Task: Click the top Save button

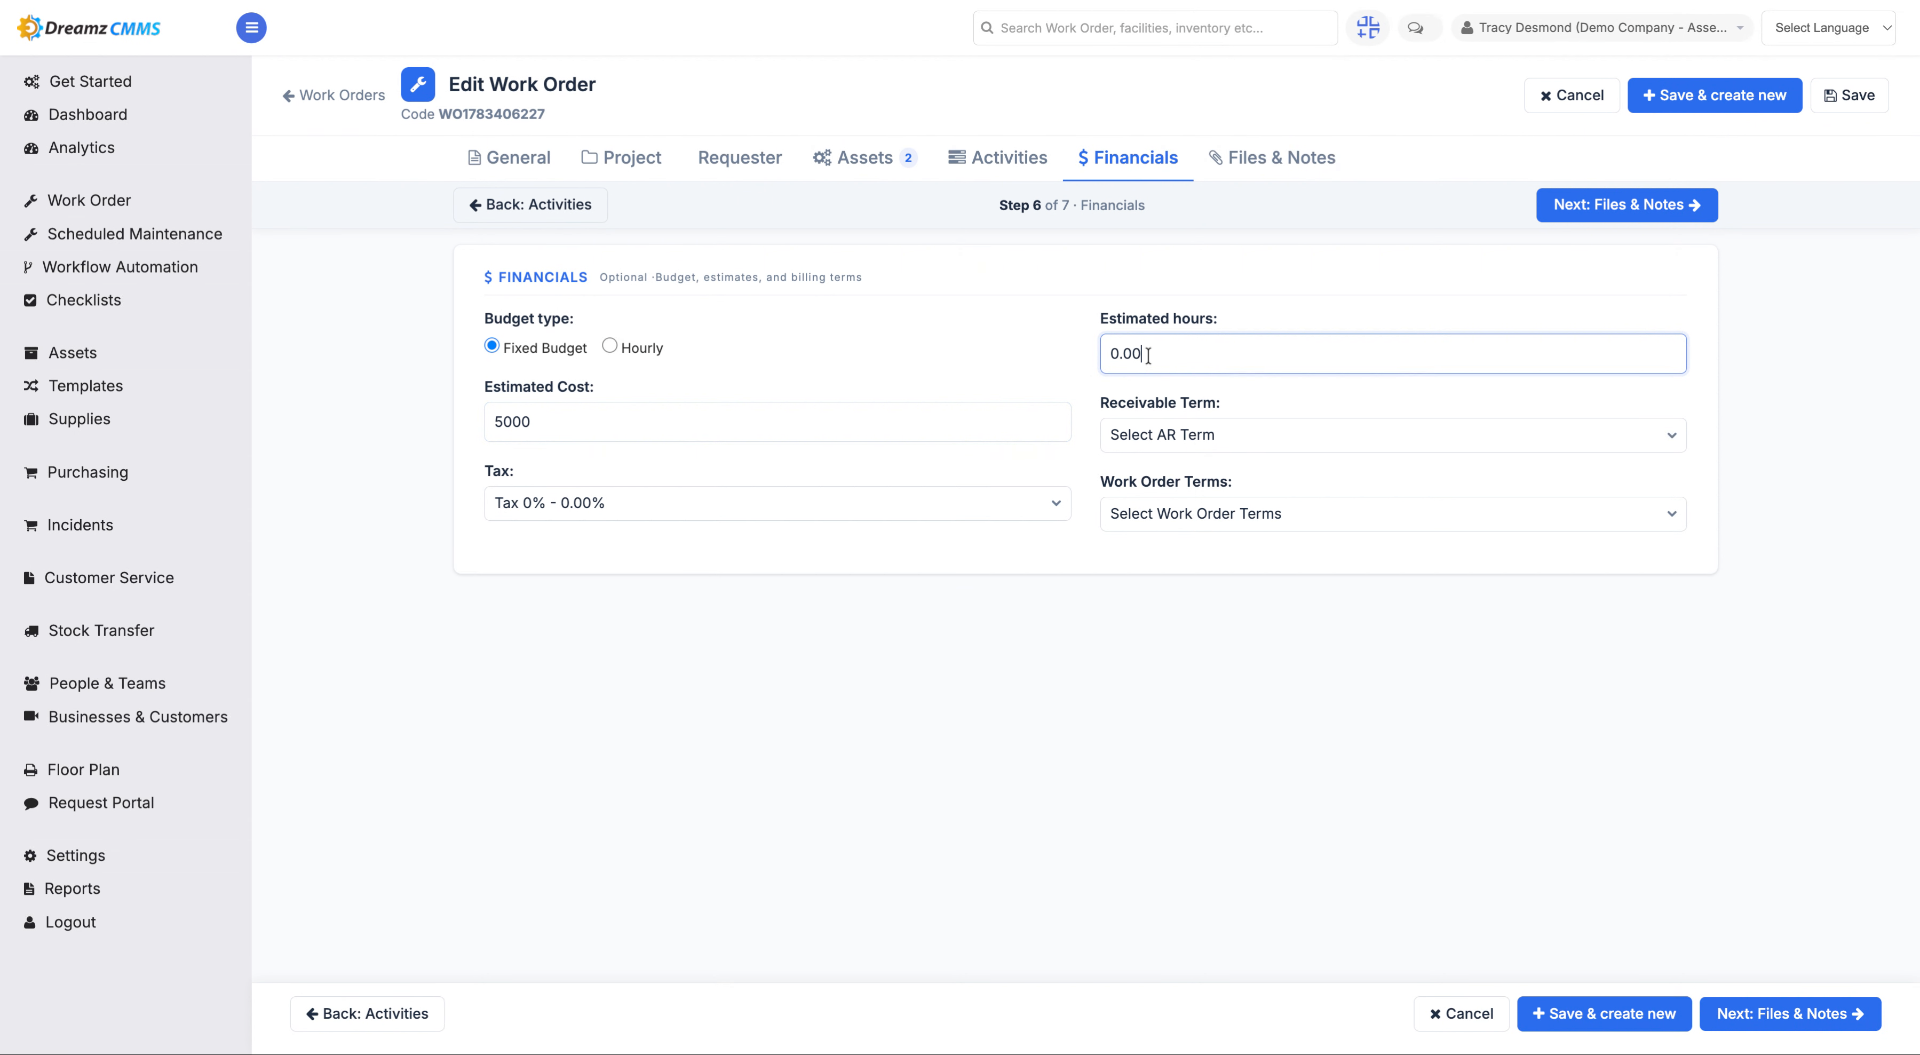Action: pos(1849,95)
